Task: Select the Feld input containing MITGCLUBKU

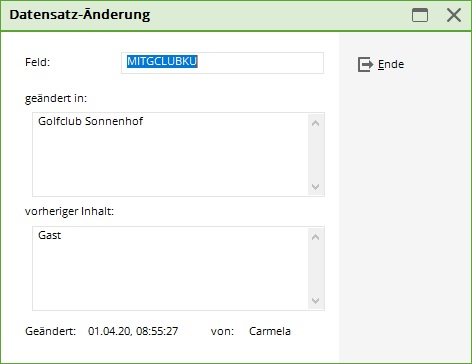Action: (222, 63)
